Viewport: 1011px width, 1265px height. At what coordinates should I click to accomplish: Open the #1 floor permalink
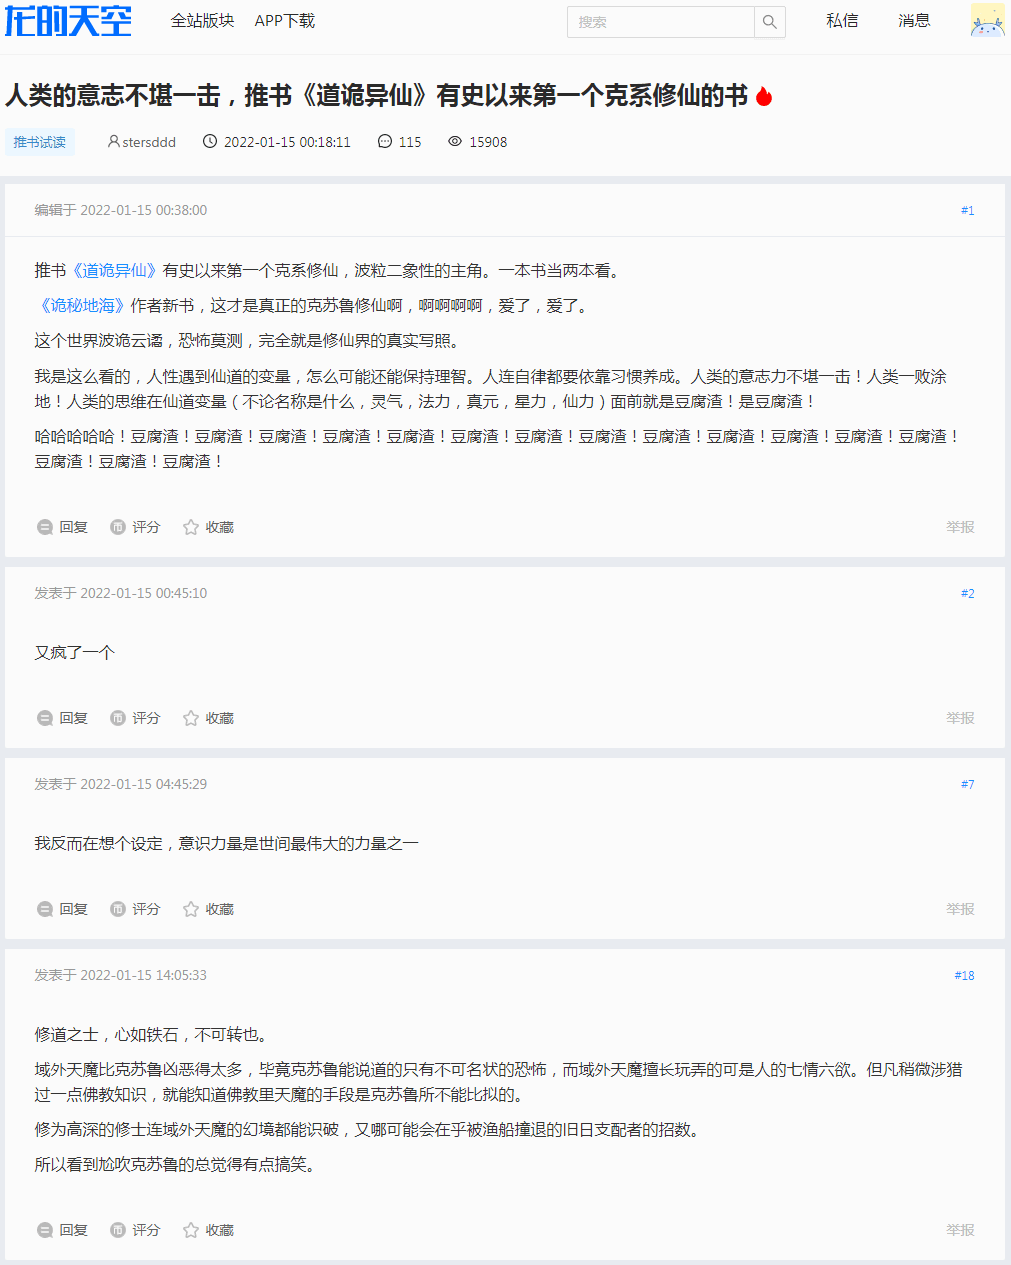click(x=967, y=210)
